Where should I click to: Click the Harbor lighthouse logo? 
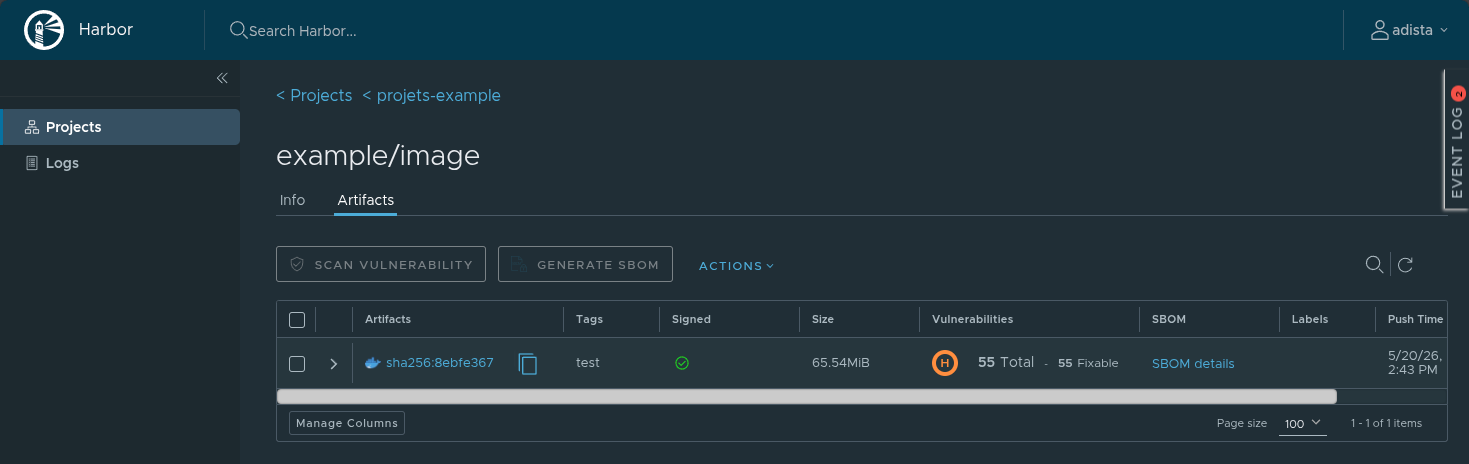pos(43,30)
